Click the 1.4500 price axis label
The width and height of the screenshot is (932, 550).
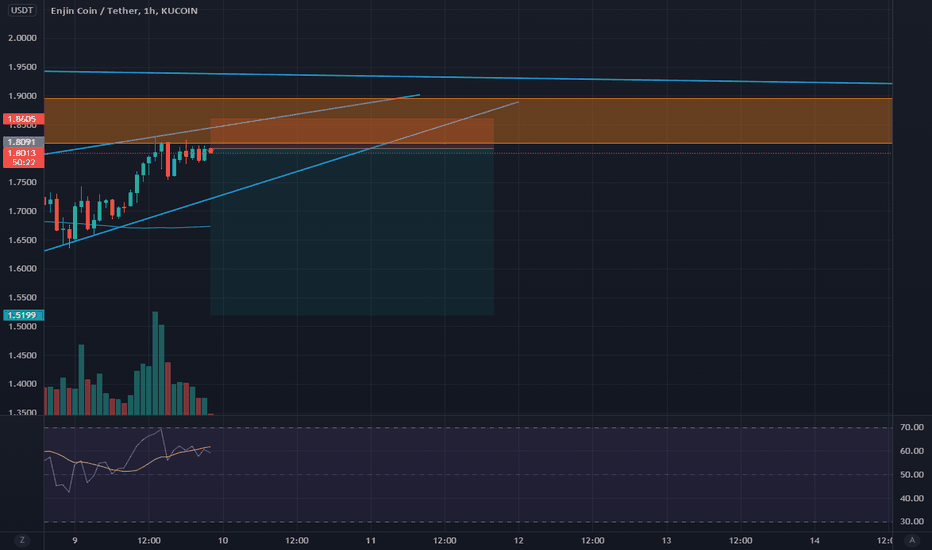(x=22, y=356)
